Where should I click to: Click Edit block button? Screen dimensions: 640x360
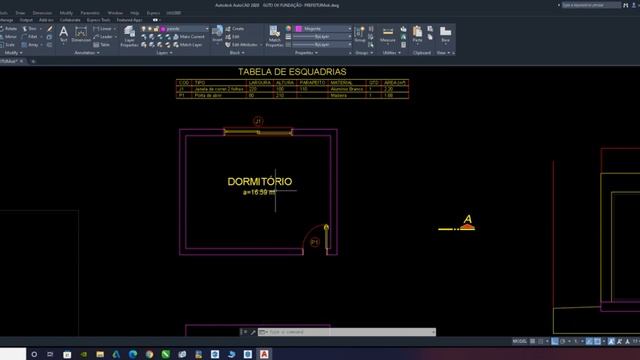pos(233,37)
